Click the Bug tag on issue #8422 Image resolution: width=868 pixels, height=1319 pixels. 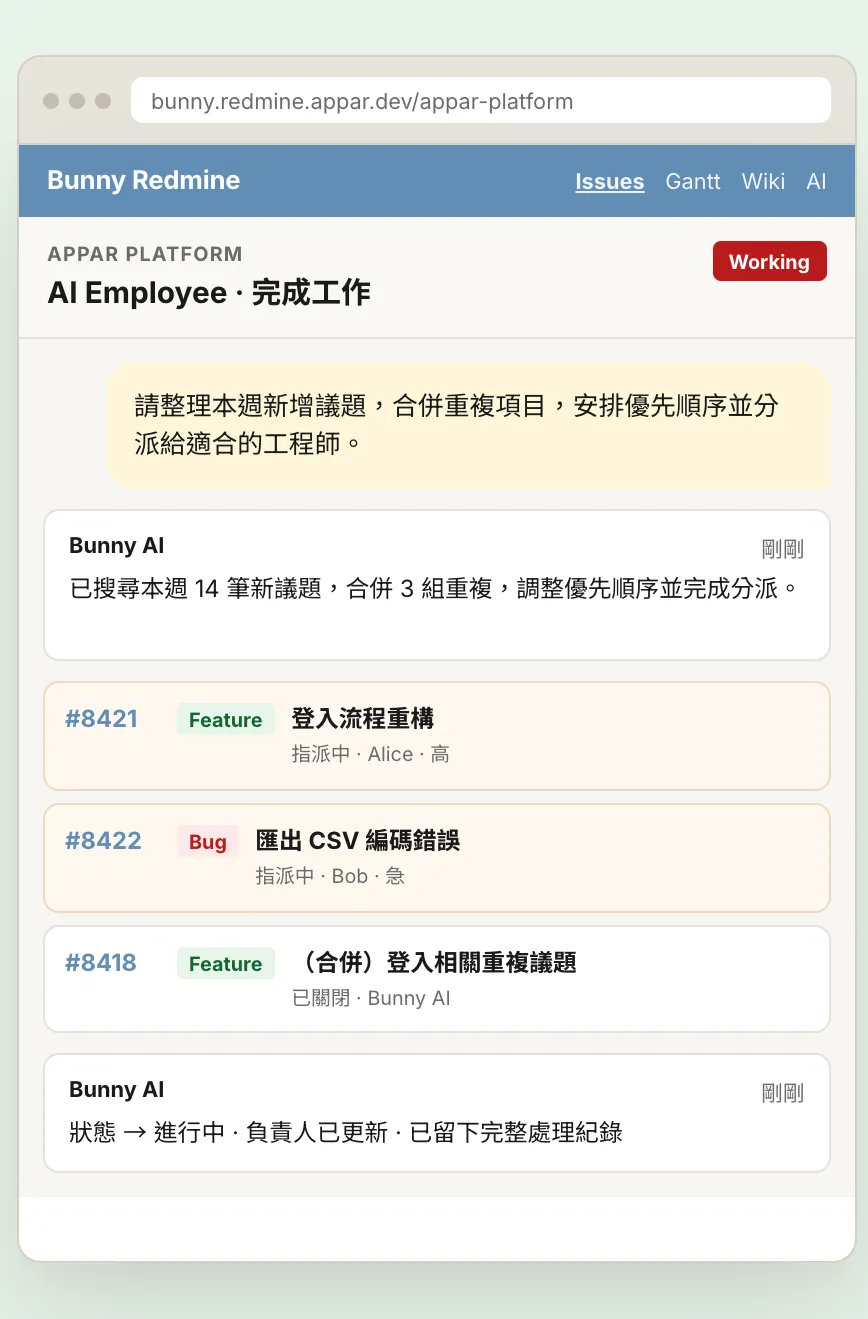point(208,842)
